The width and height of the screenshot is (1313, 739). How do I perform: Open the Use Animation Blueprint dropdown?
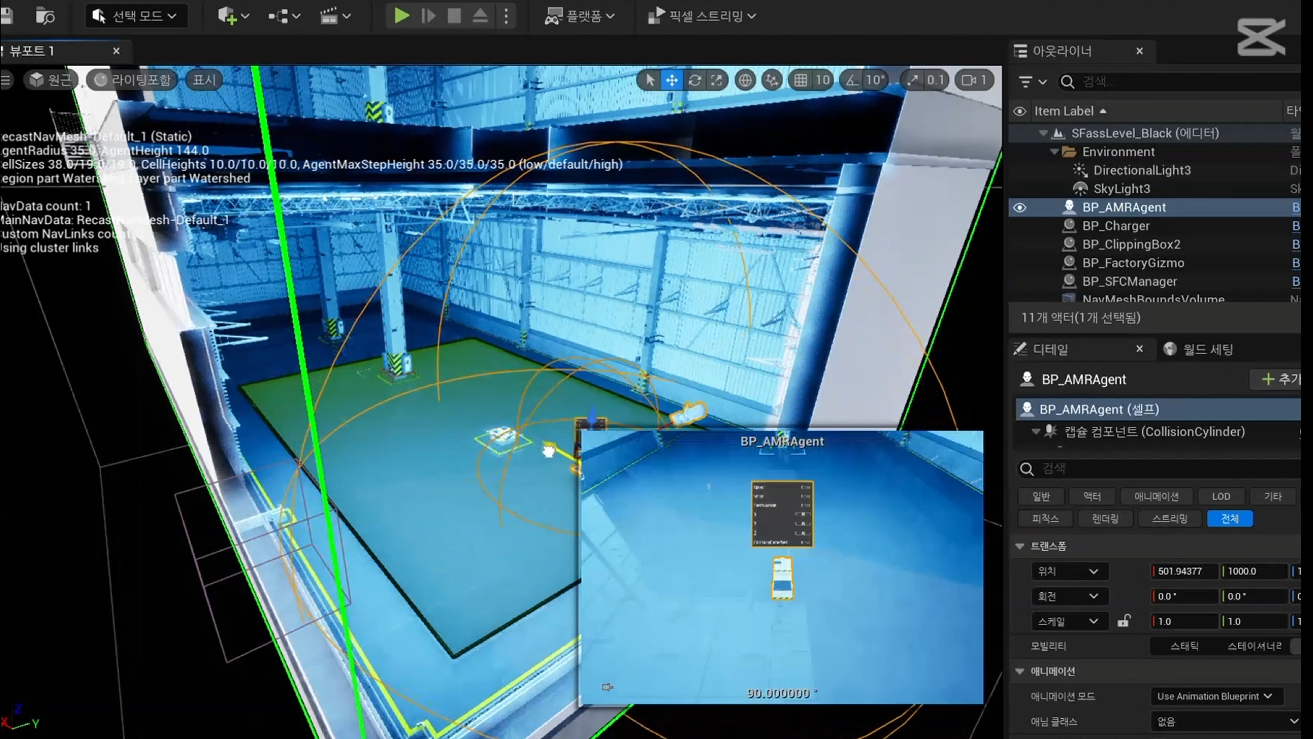click(1214, 696)
